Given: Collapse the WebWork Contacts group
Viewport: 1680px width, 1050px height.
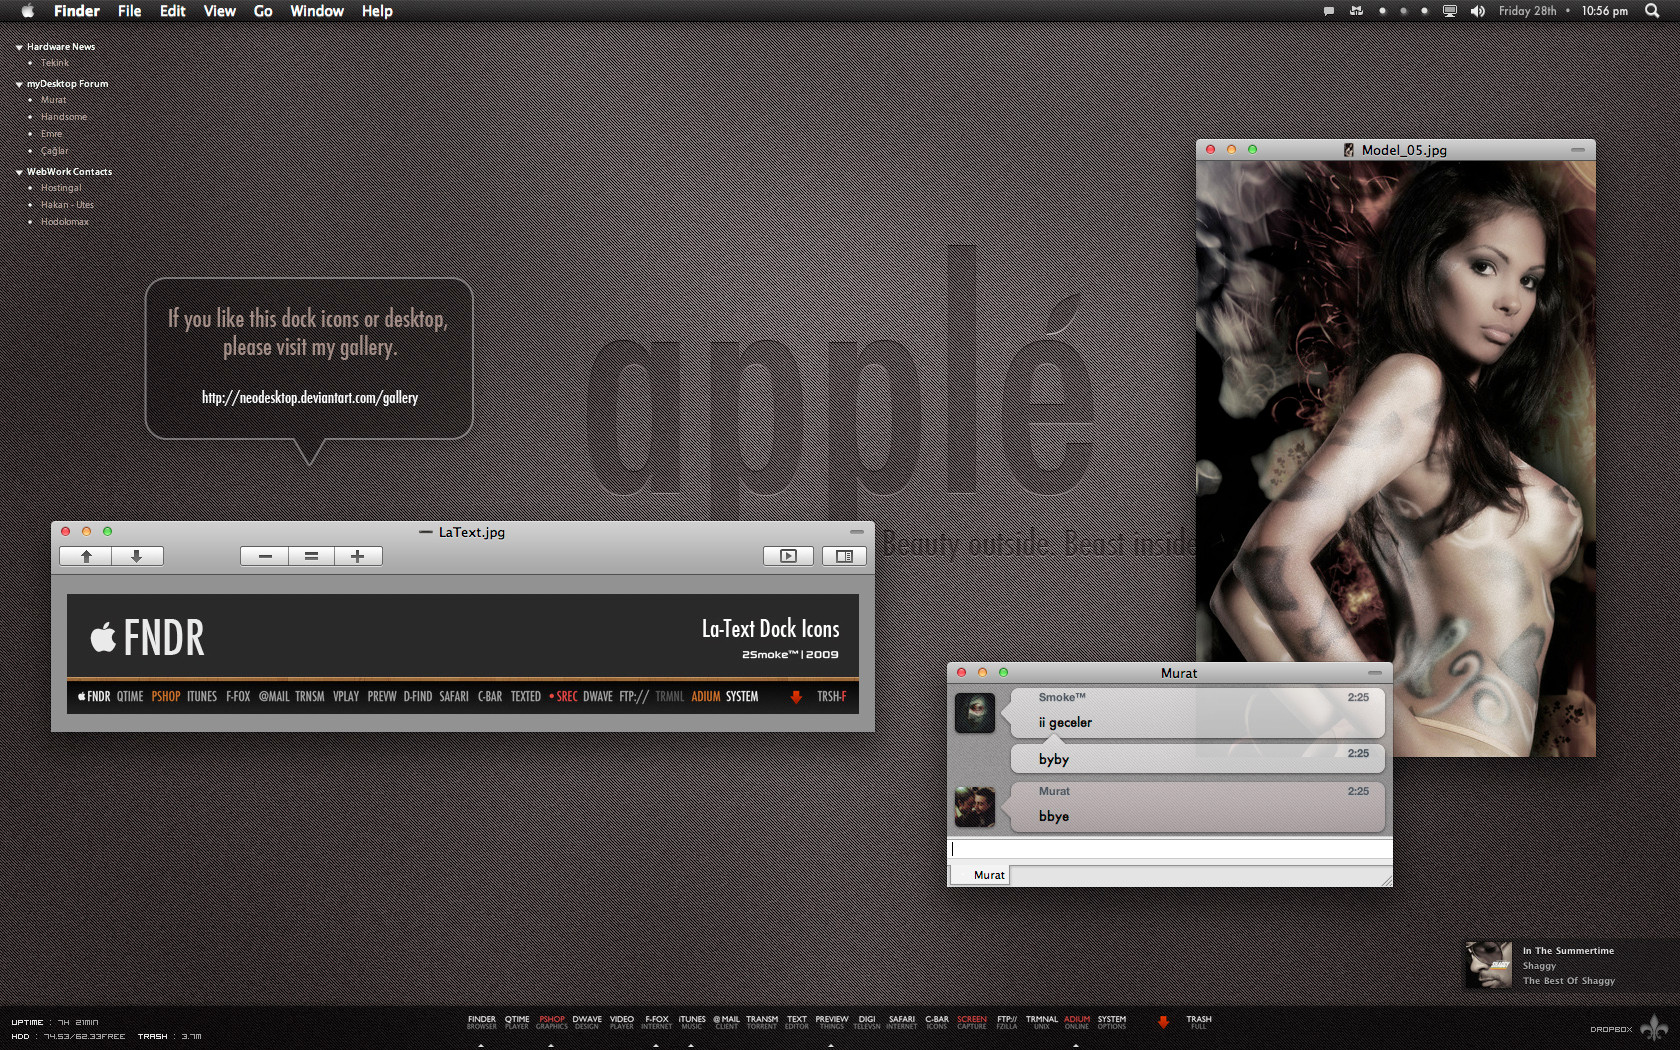Looking at the screenshot, I should 19,172.
